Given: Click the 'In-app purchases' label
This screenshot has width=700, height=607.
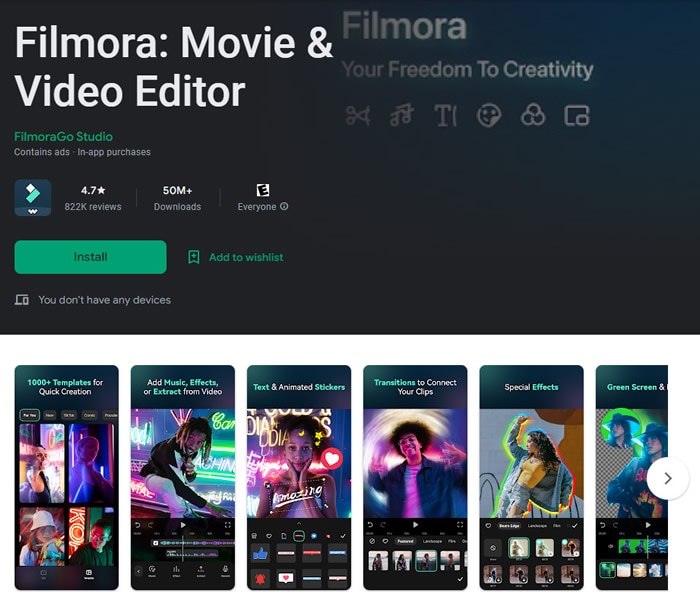Looking at the screenshot, I should tap(114, 152).
